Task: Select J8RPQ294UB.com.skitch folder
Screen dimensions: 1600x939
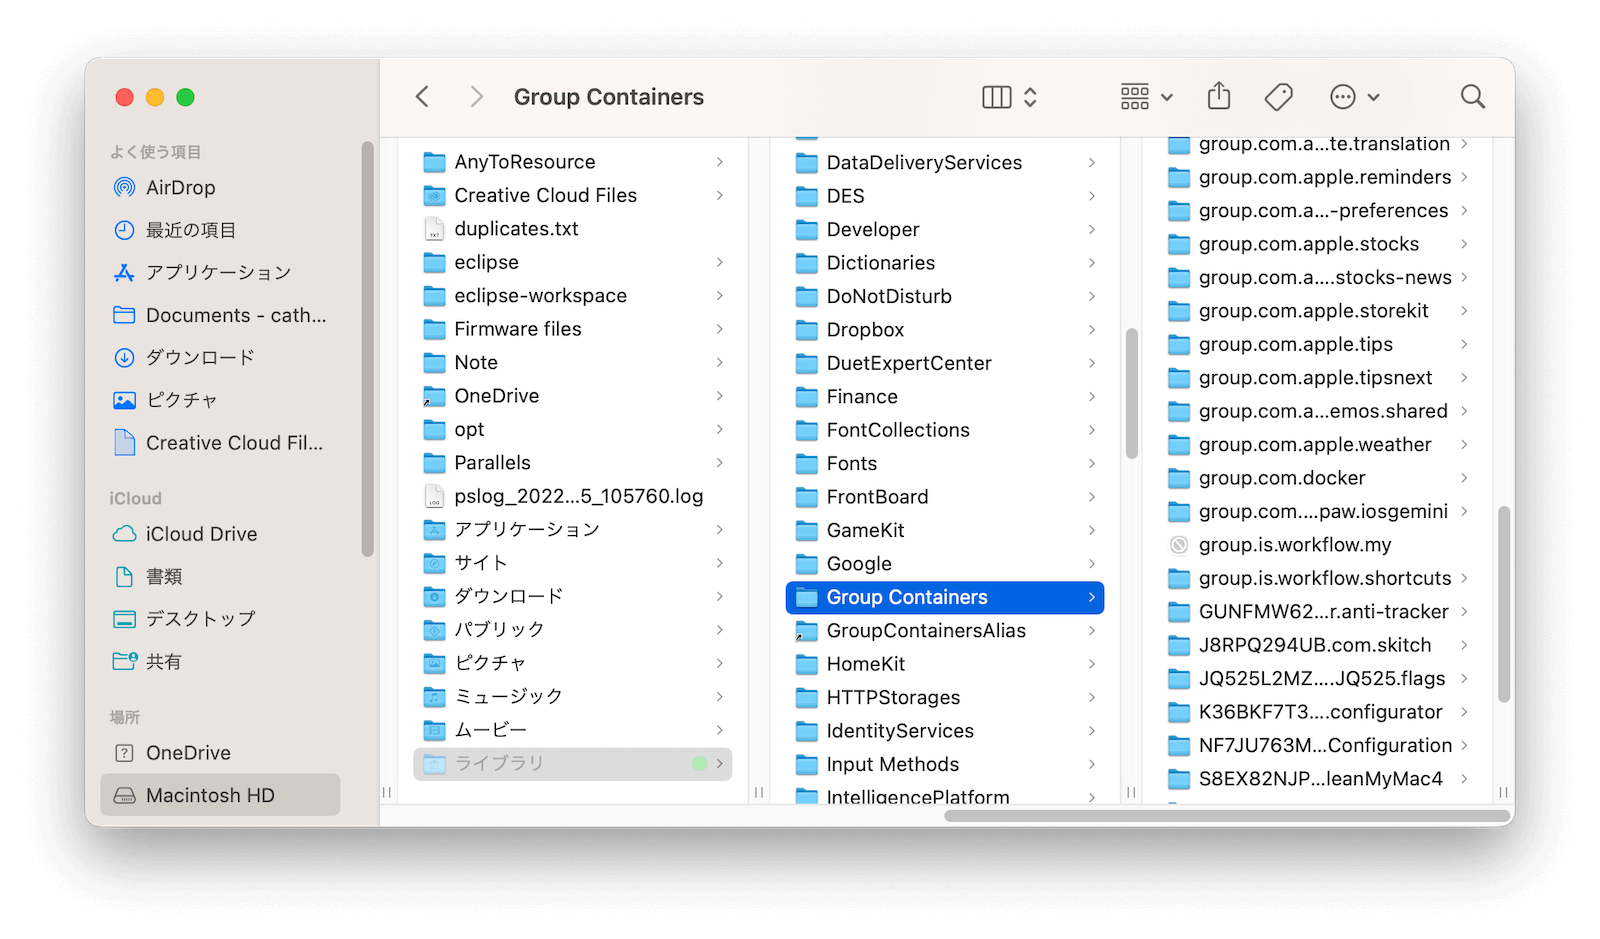Action: tap(1317, 645)
